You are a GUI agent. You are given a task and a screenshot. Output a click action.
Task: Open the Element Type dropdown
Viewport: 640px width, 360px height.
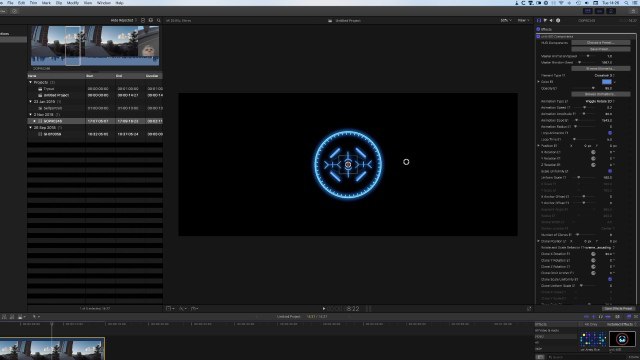pos(604,76)
